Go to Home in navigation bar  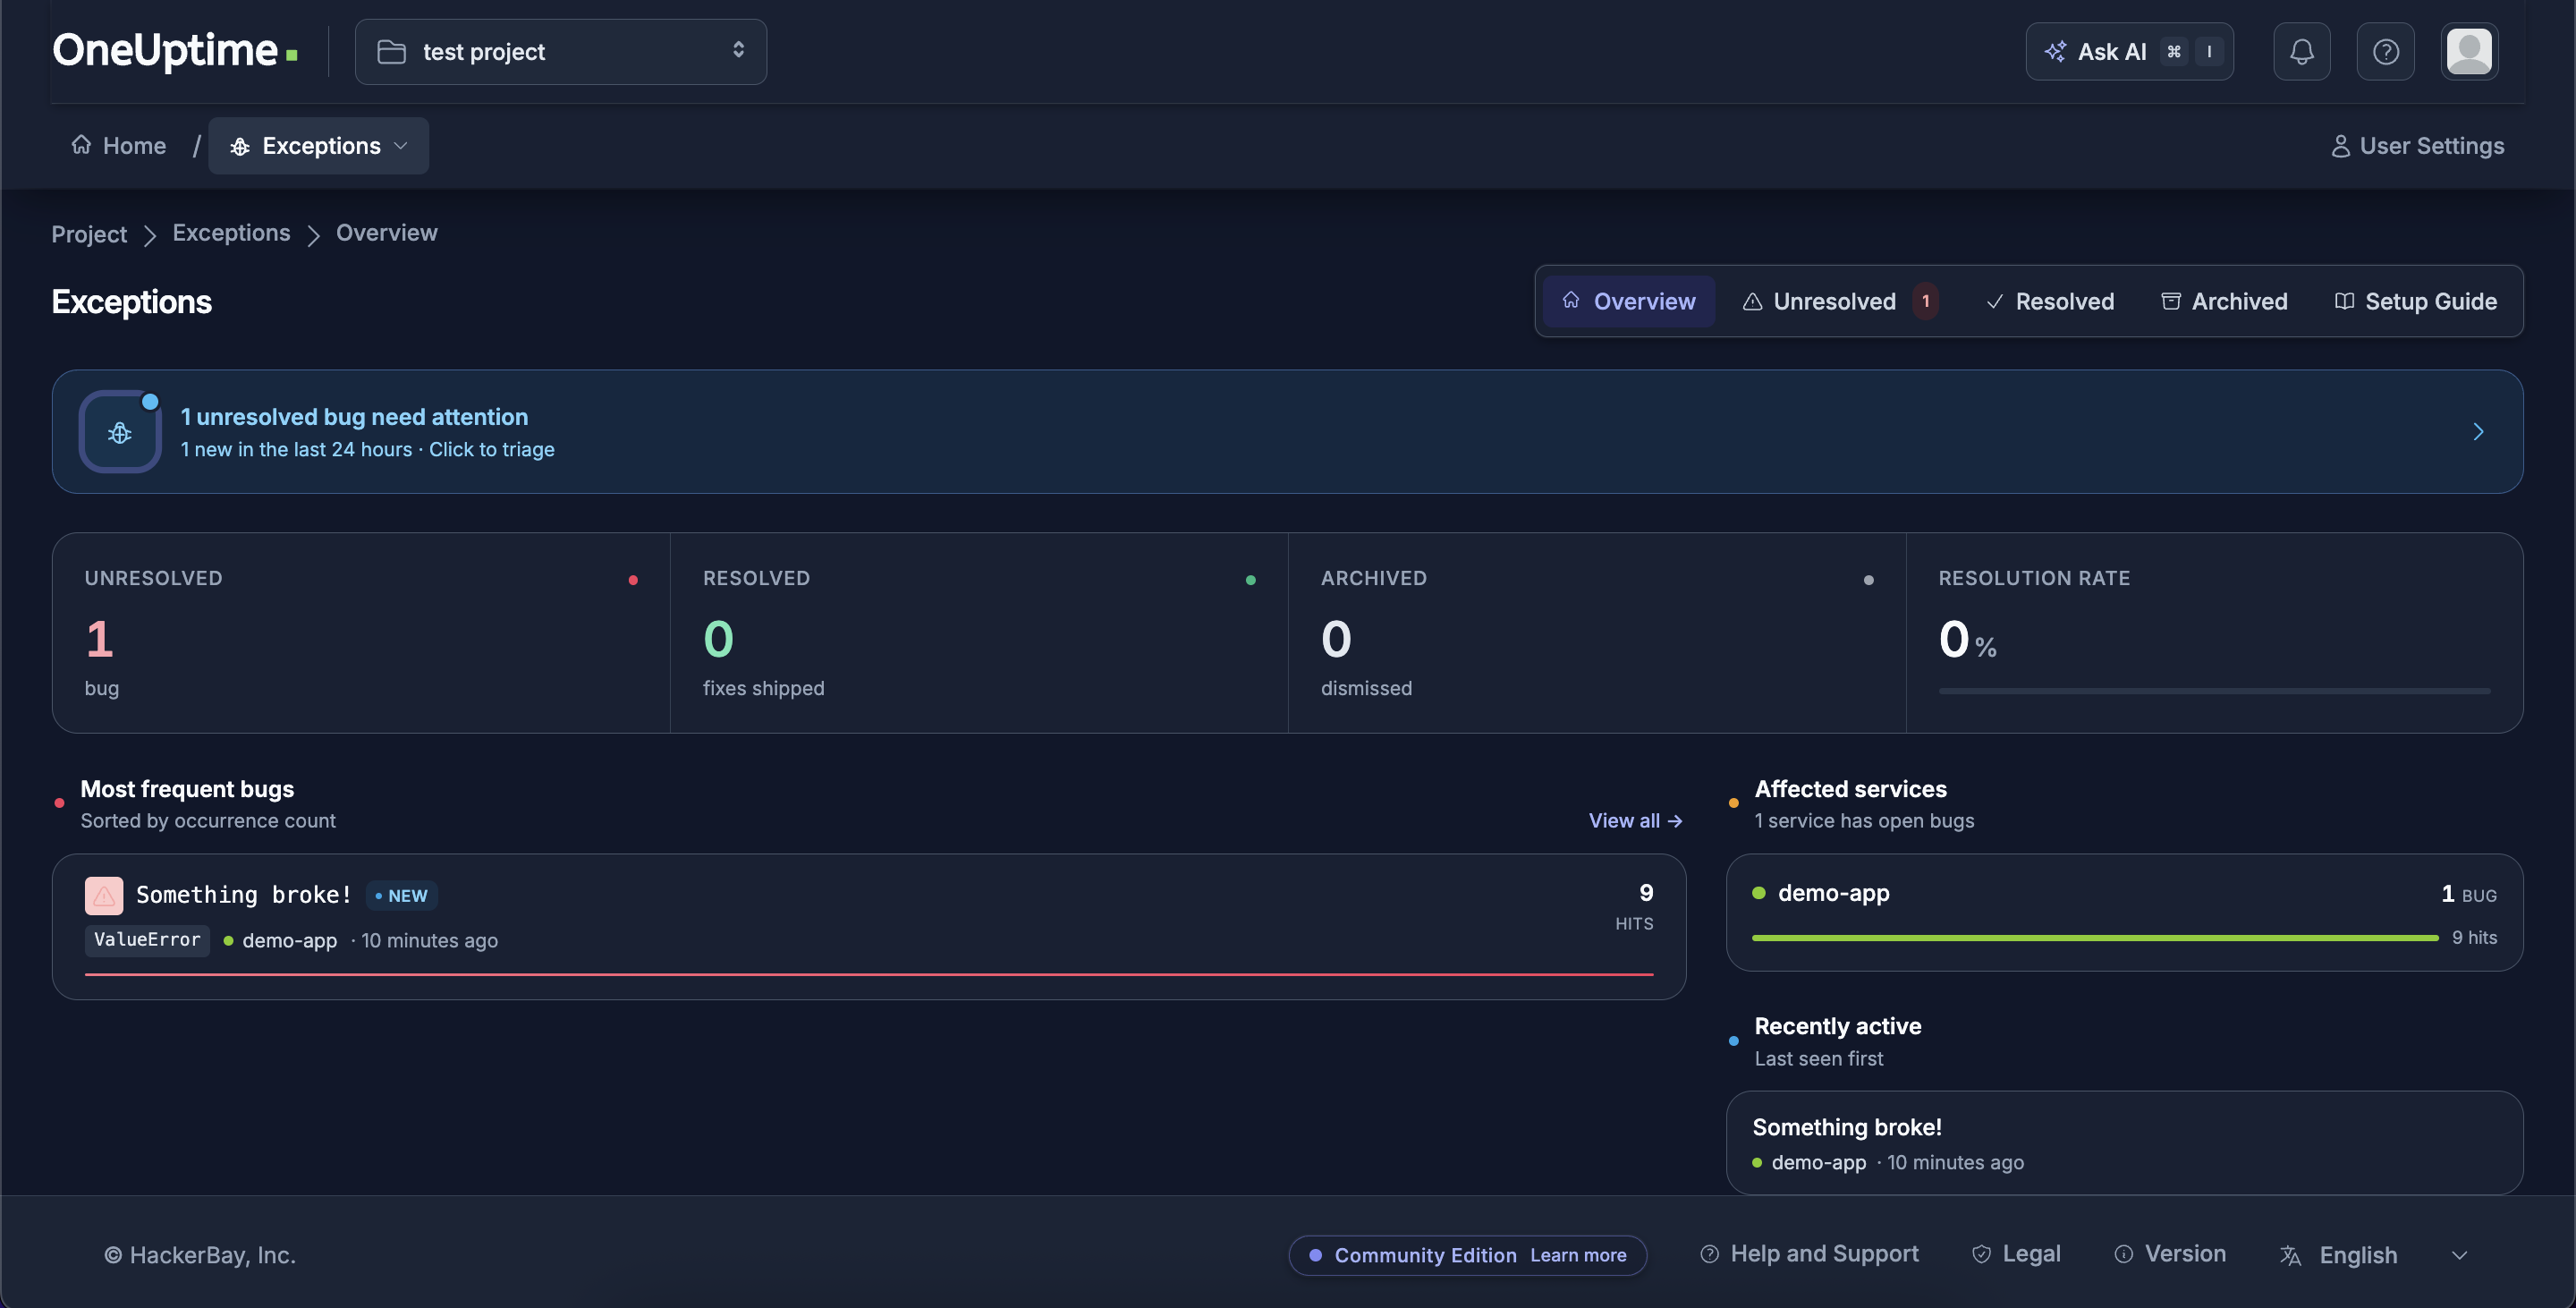(x=119, y=145)
